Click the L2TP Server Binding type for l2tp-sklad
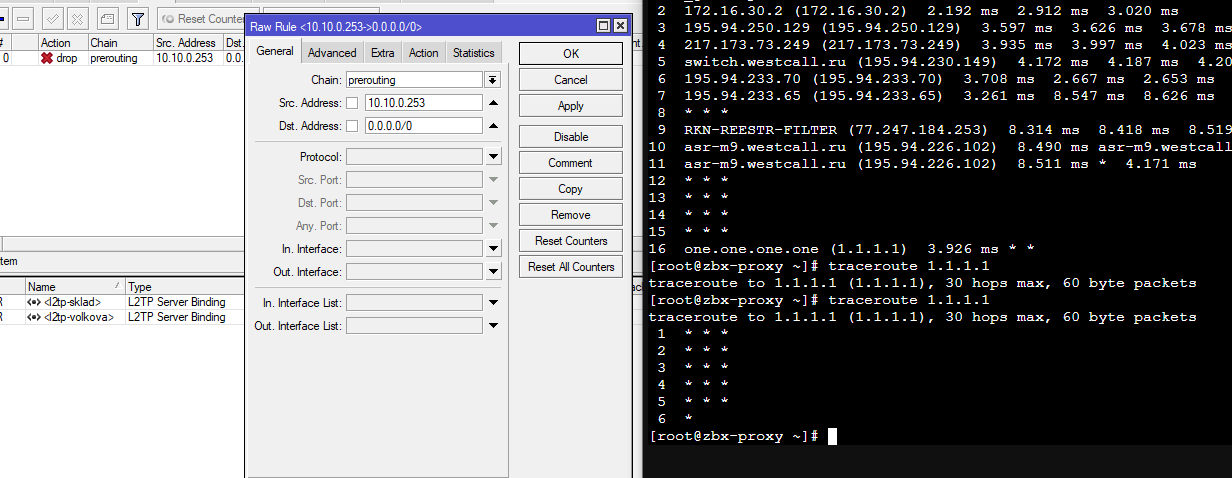The image size is (1232, 478). (x=177, y=302)
